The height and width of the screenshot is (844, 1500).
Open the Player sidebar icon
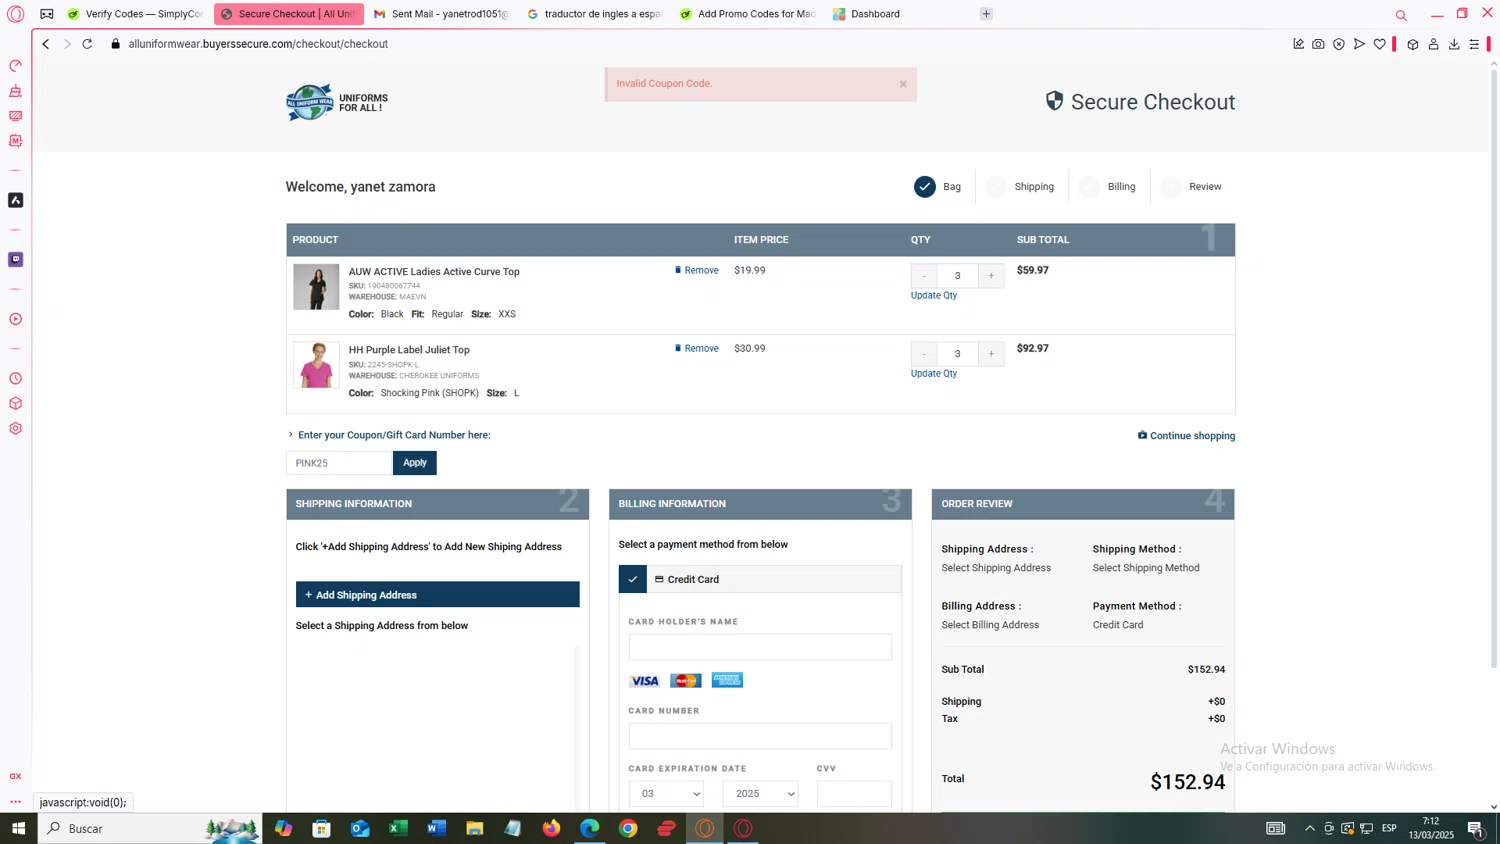click(x=15, y=319)
